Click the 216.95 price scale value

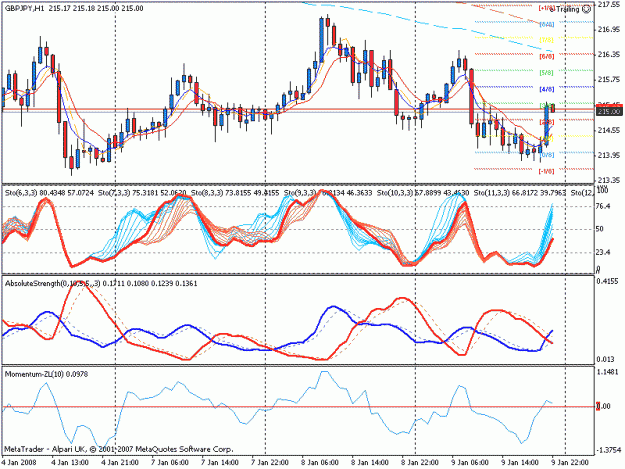click(x=609, y=29)
